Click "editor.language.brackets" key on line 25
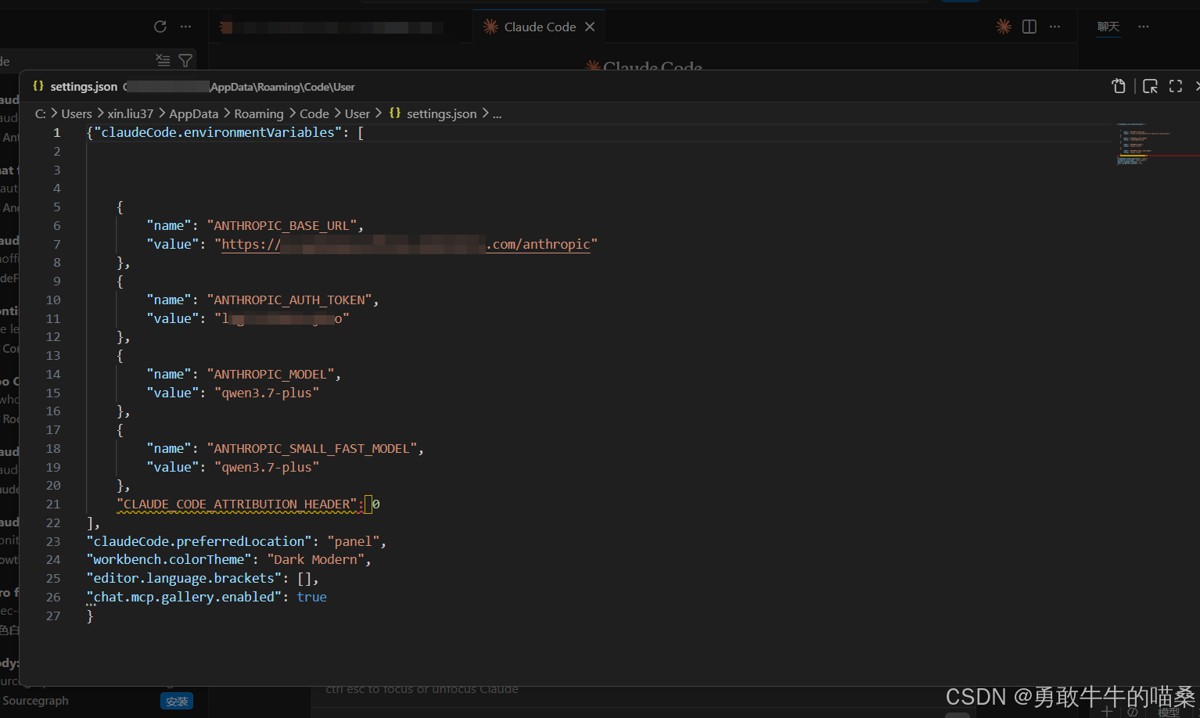1200x718 pixels. [184, 578]
